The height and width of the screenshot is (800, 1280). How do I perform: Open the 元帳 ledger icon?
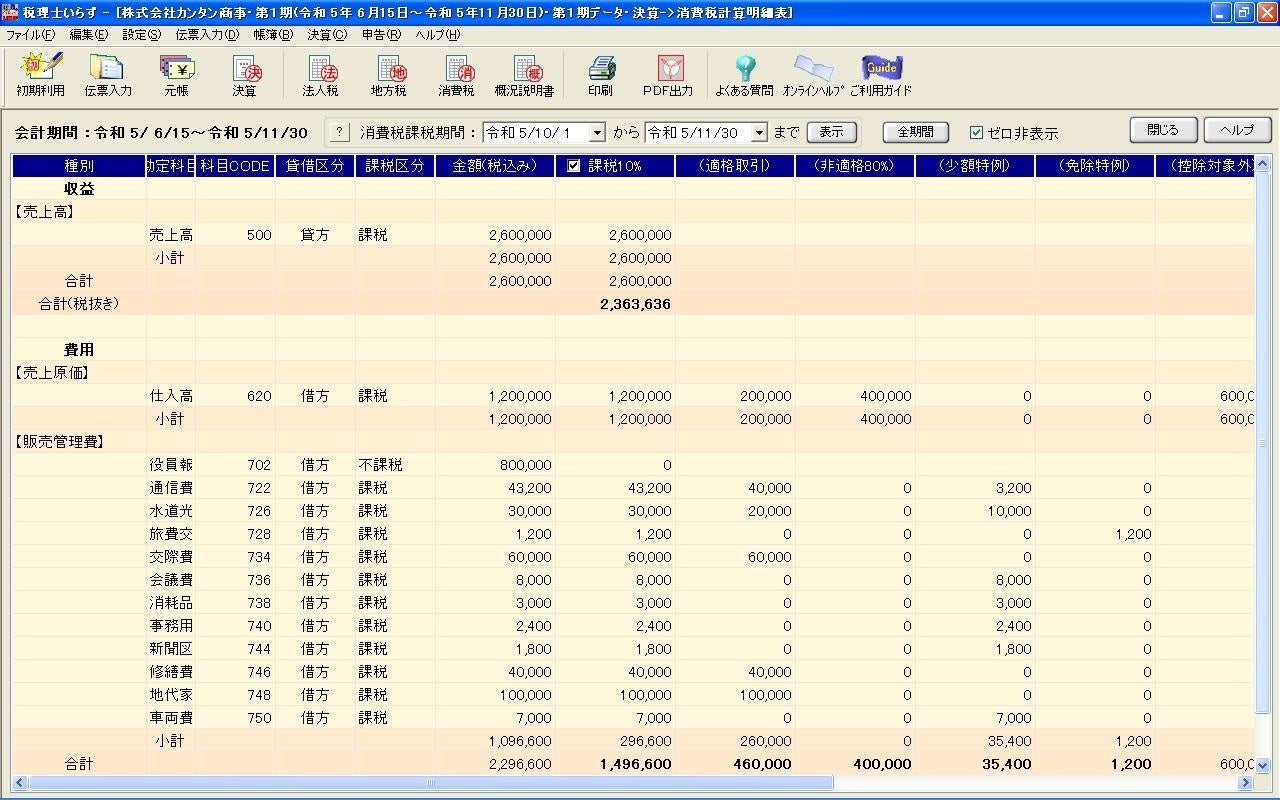pyautogui.click(x=176, y=75)
